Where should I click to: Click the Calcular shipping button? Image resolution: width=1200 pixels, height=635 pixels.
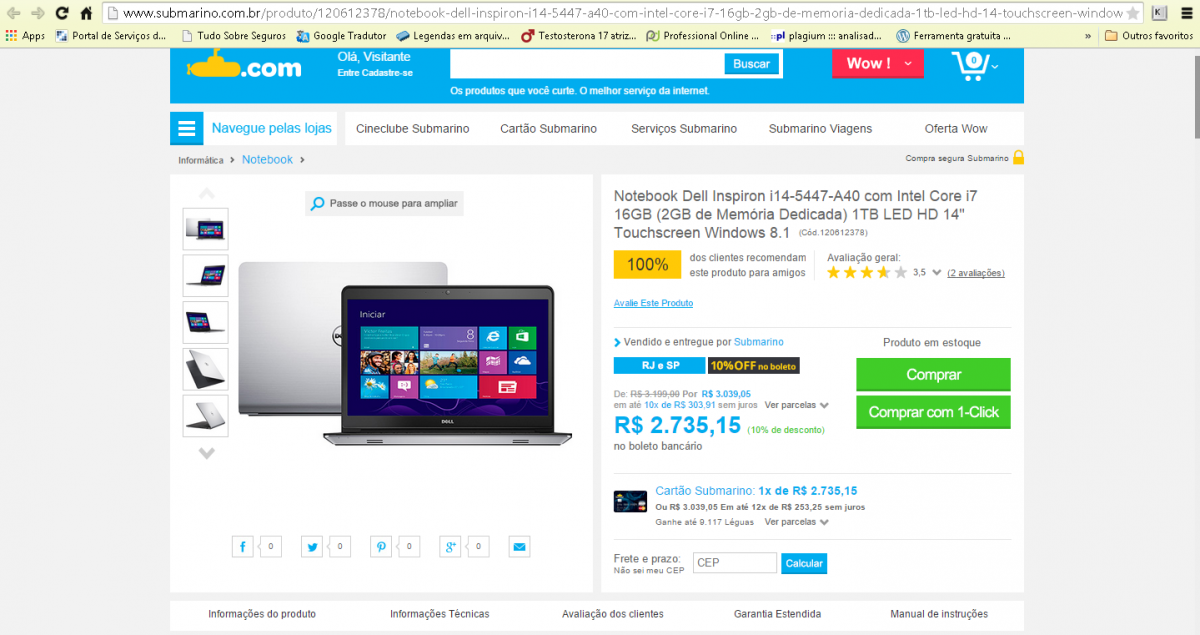click(x=804, y=563)
